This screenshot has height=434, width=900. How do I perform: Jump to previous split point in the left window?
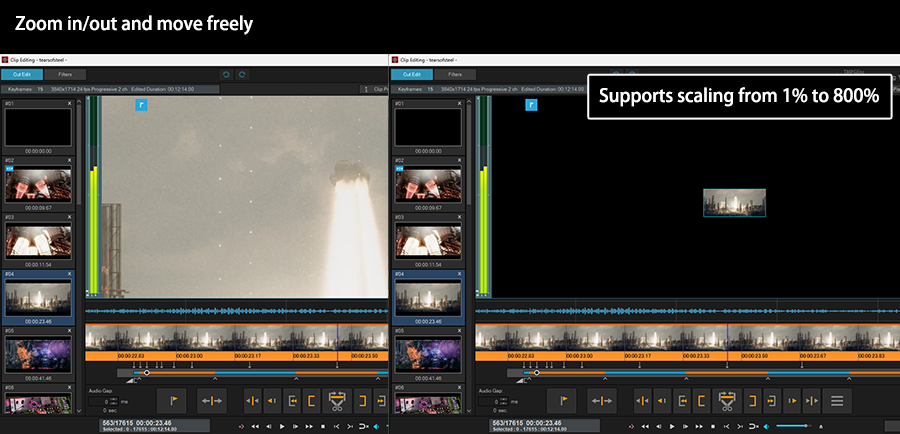(x=252, y=400)
